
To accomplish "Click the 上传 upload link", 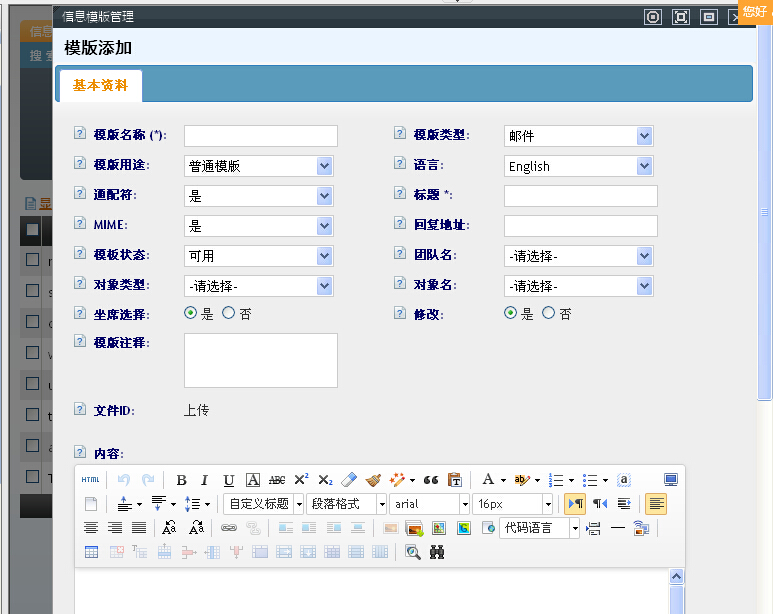I will click(x=197, y=410).
